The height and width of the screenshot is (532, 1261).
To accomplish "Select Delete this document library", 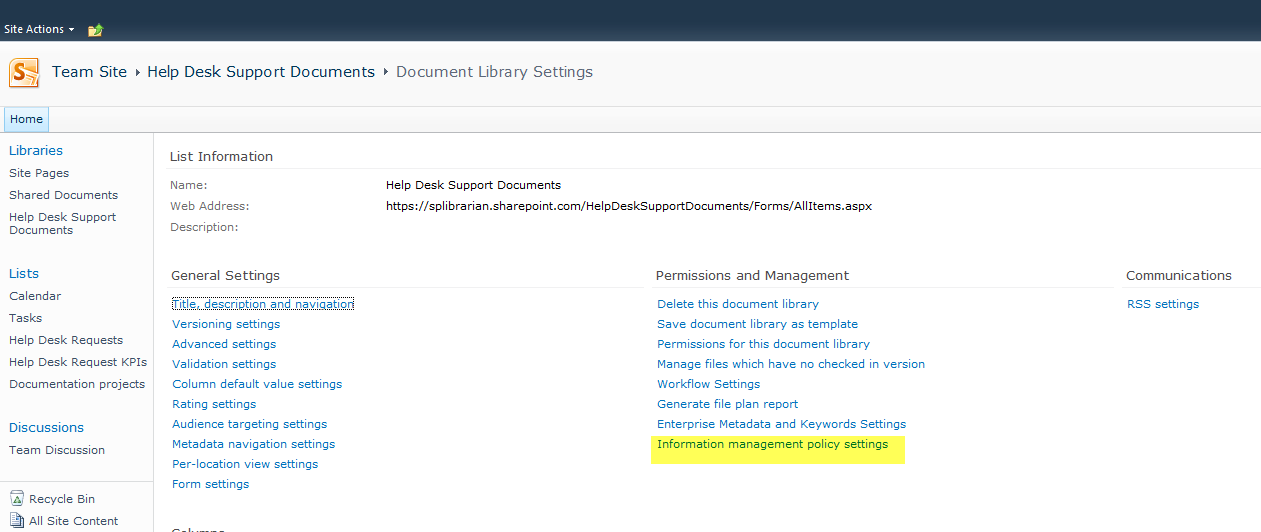I will tap(737, 304).
